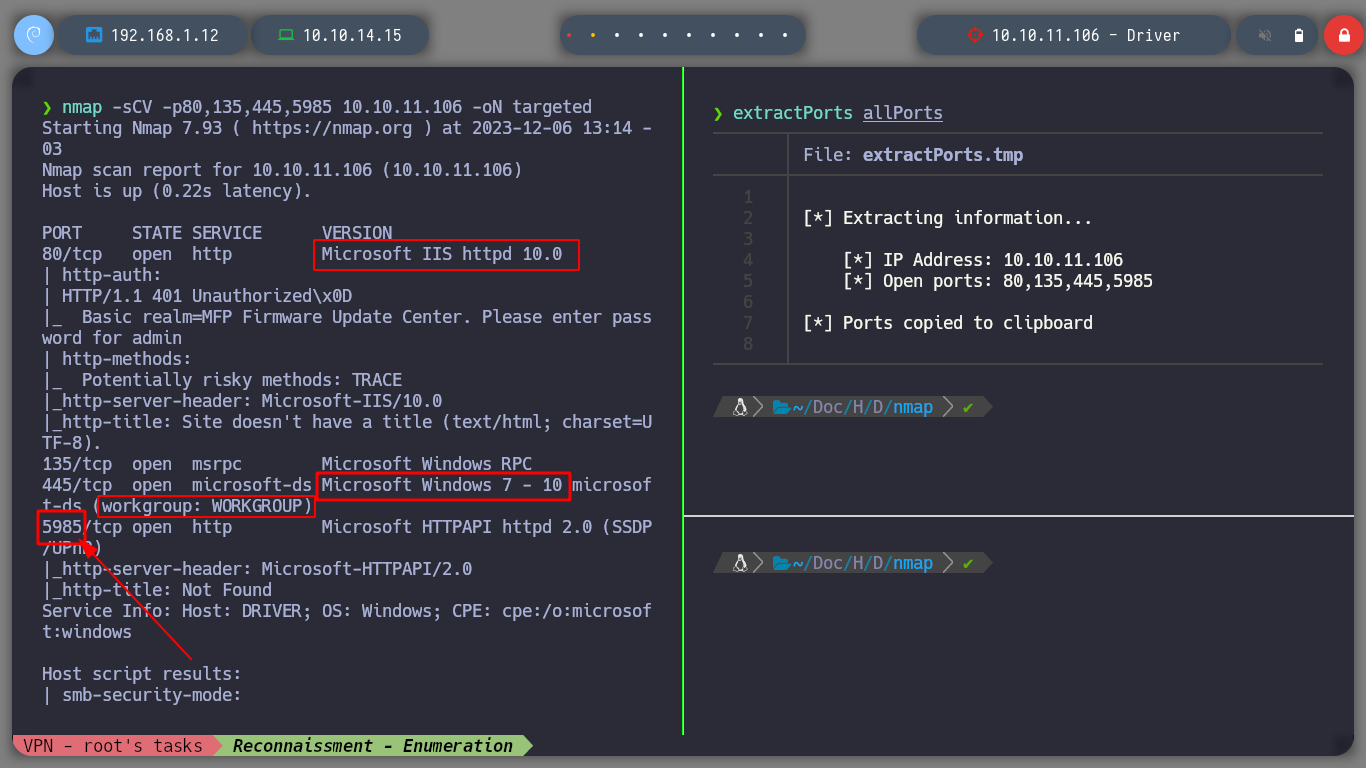Click the underlined 'allPorts' argument
Image resolution: width=1366 pixels, height=768 pixels.
[903, 113]
